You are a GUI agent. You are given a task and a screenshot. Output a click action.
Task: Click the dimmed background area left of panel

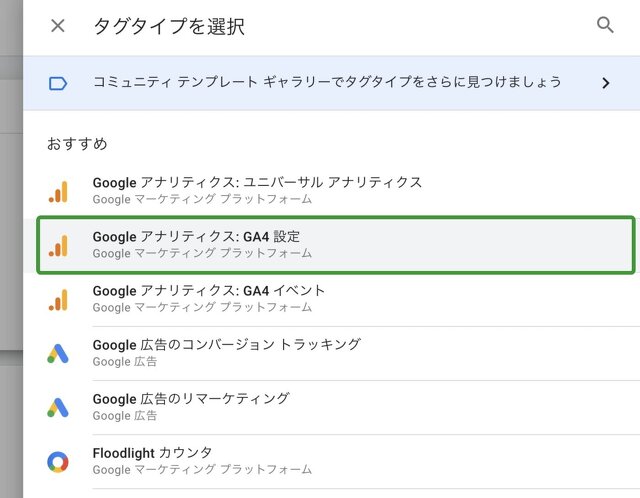[10, 250]
